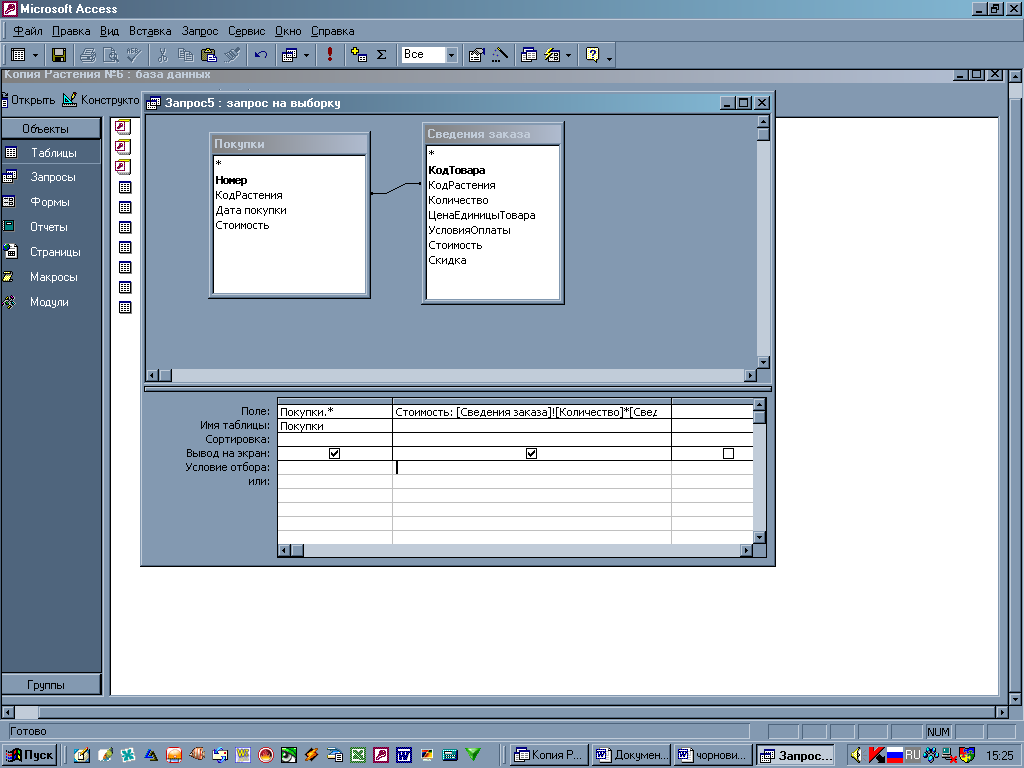Open the Top Values 'Все' dropdown
The image size is (1024, 768).
pyautogui.click(x=451, y=55)
